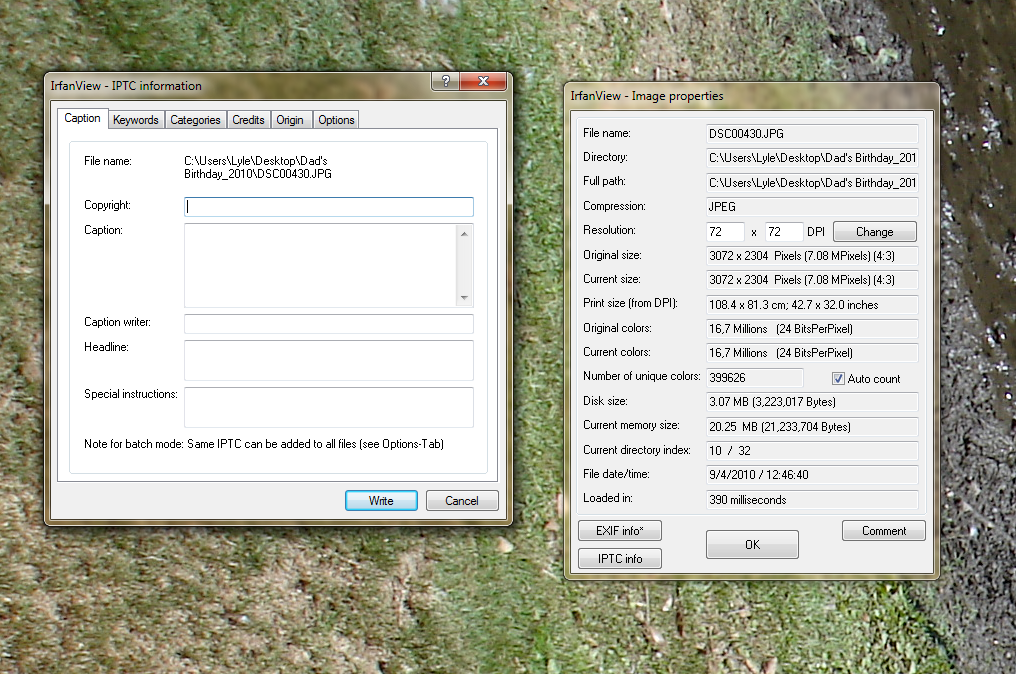
Task: Click the Current size value field
Action: click(x=812, y=280)
